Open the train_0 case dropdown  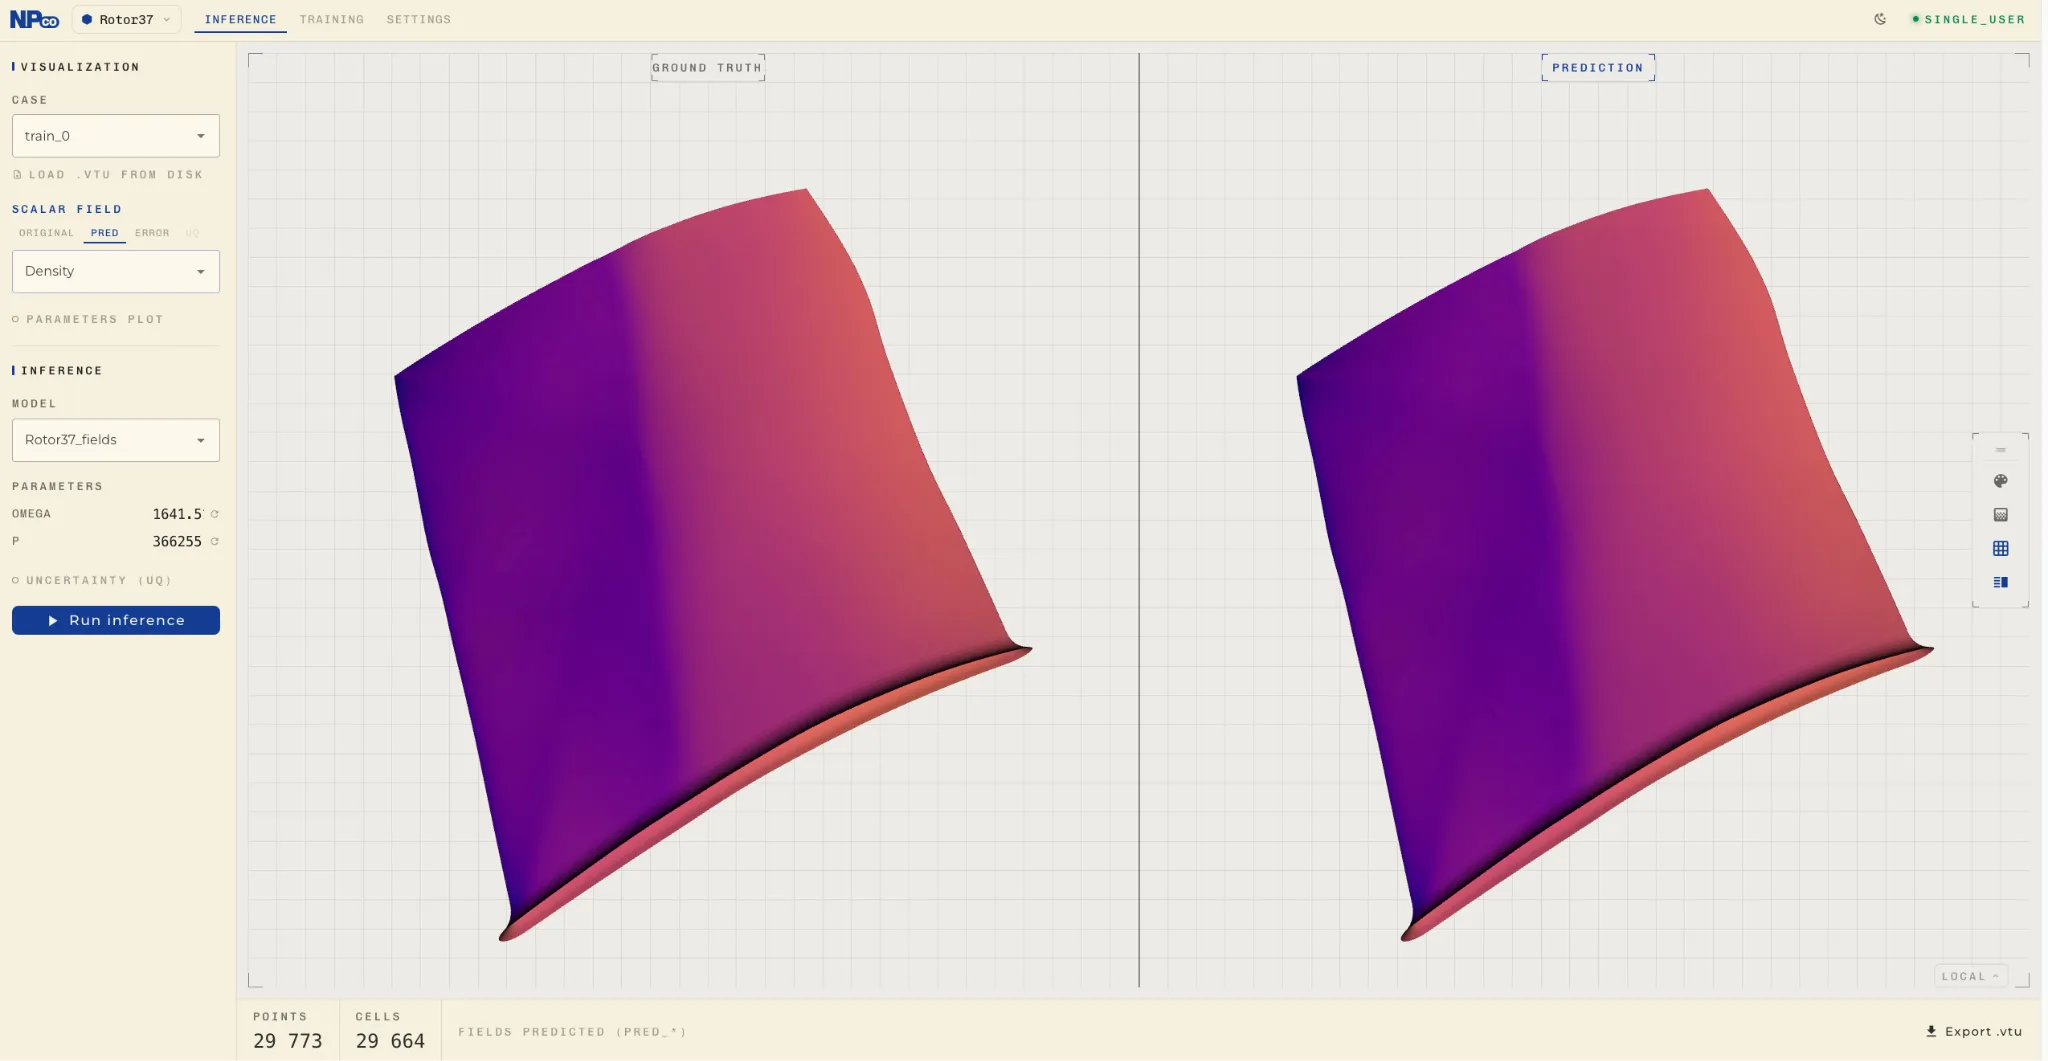pyautogui.click(x=116, y=136)
